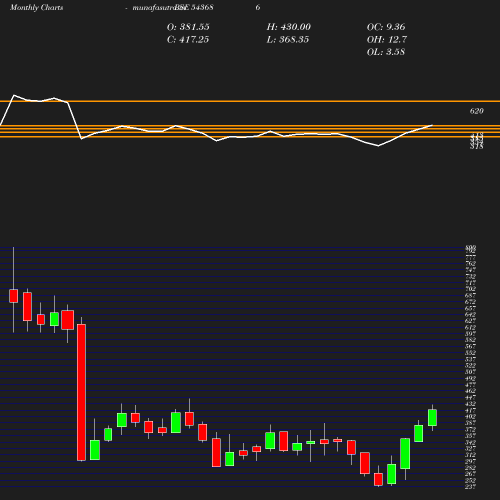Click the 567 price axis label
This screenshot has width=500, height=500.
click(x=471, y=346)
